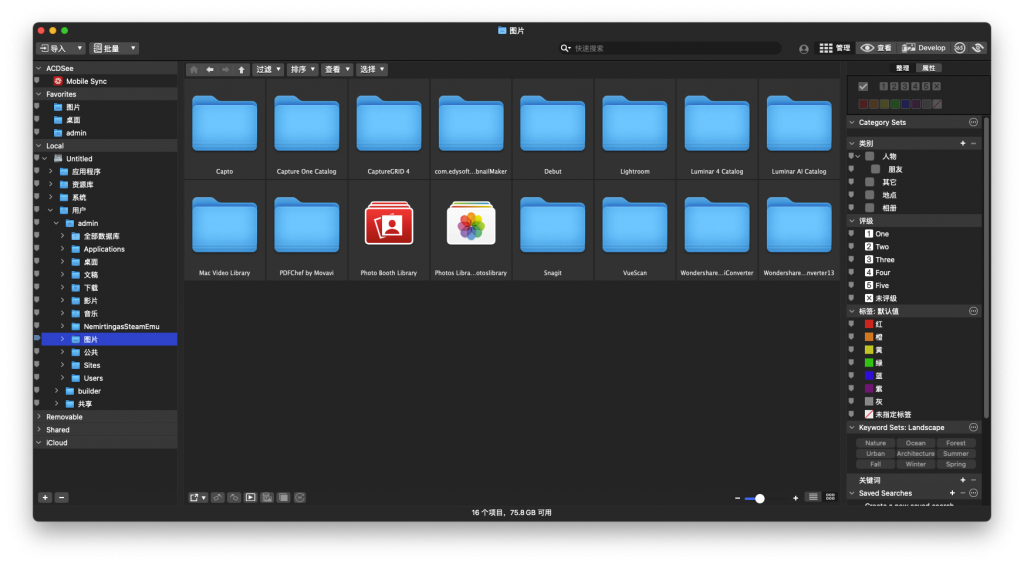Screen dimensions: 1024x565
Task: Start slideshow with the play icon
Action: click(251, 498)
